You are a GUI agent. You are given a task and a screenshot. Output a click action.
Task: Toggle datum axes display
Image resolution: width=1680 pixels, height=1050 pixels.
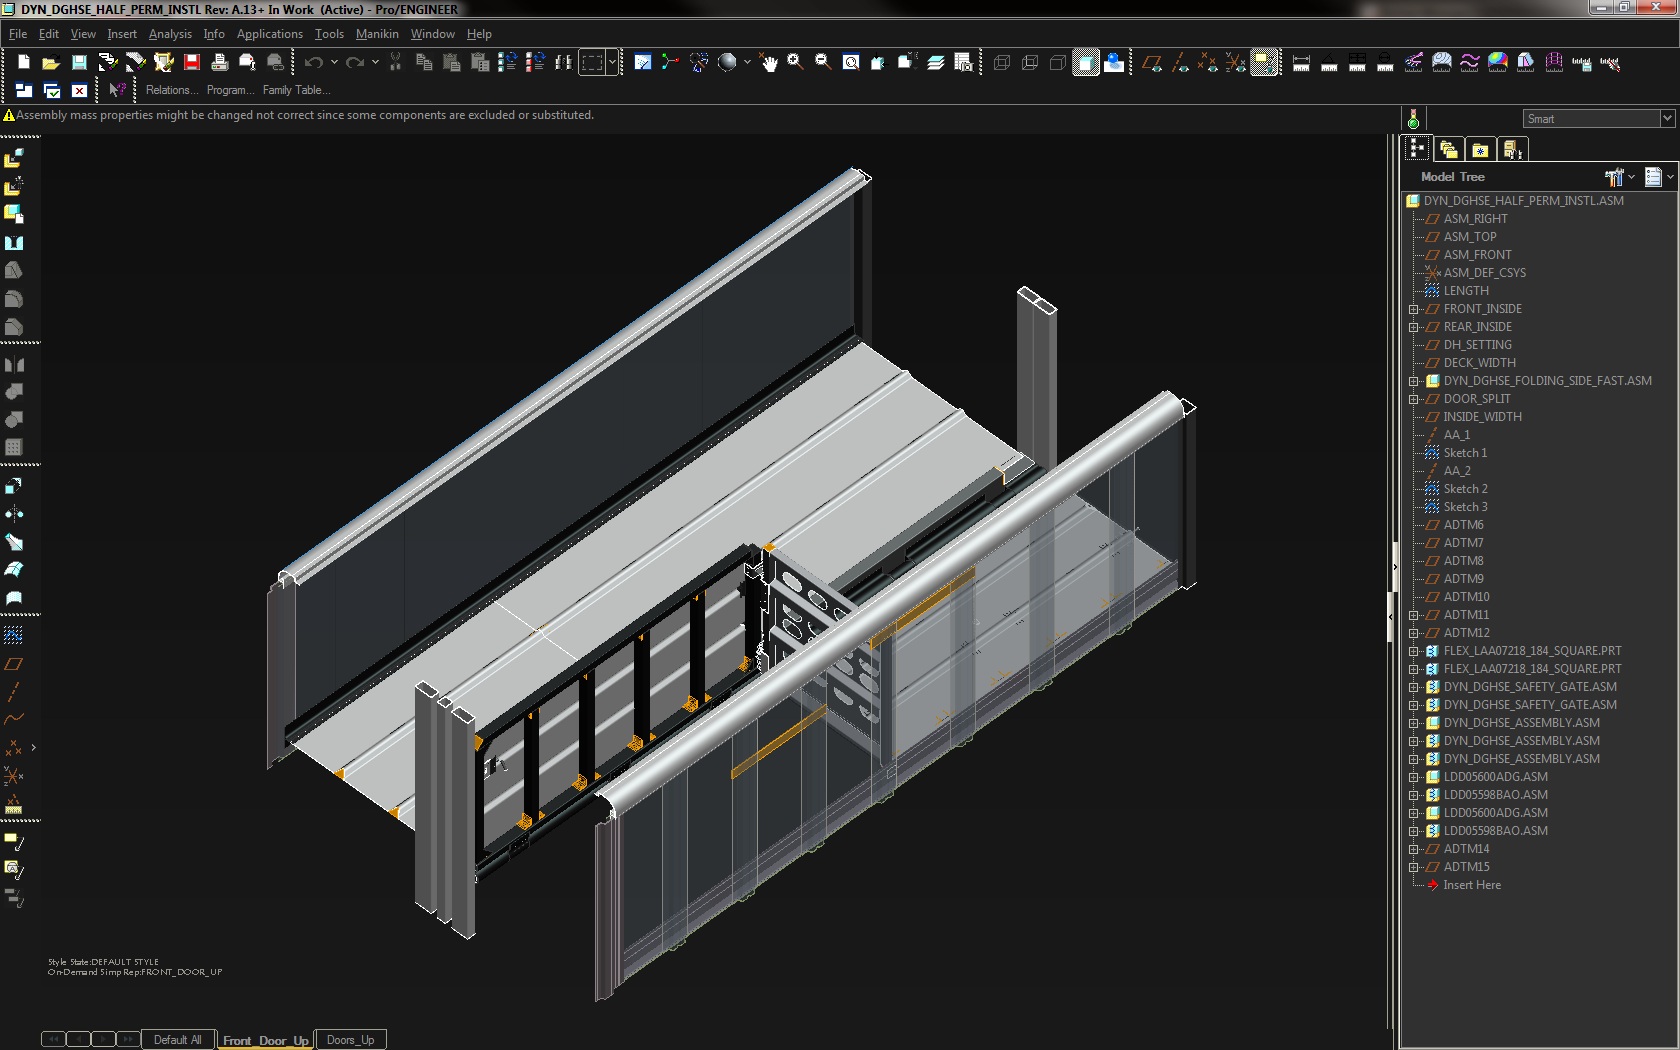pyautogui.click(x=1180, y=62)
